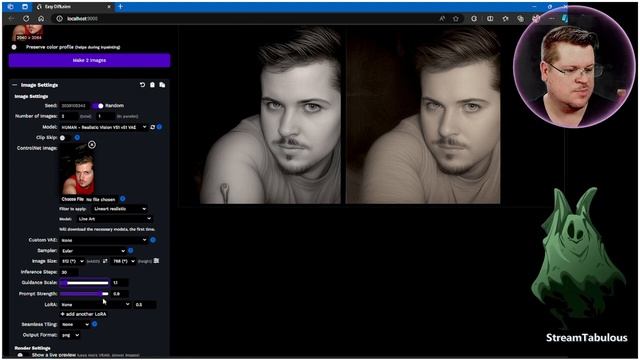Refresh the page with reload icon
The width and height of the screenshot is (640, 360).
(26, 19)
